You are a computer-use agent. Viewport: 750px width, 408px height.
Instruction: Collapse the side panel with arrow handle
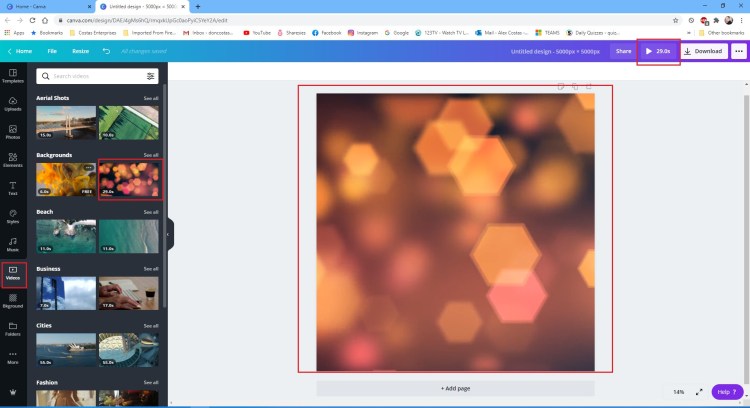coord(168,234)
